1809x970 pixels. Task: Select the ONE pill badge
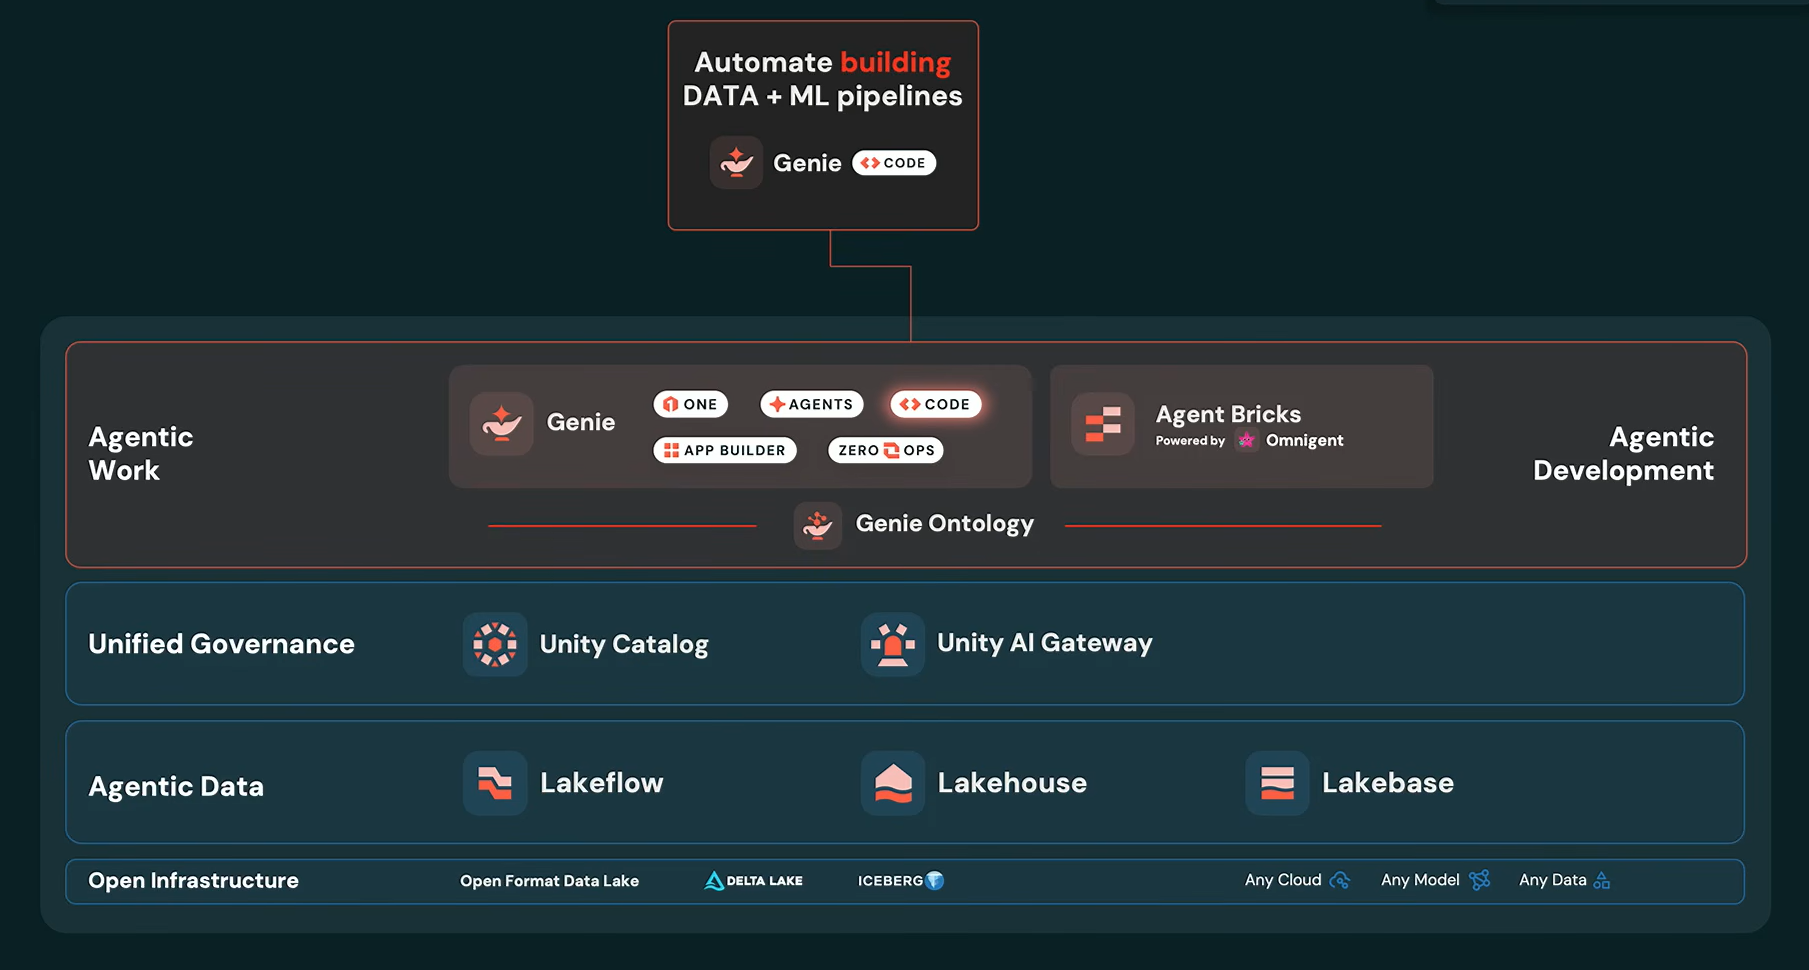690,404
